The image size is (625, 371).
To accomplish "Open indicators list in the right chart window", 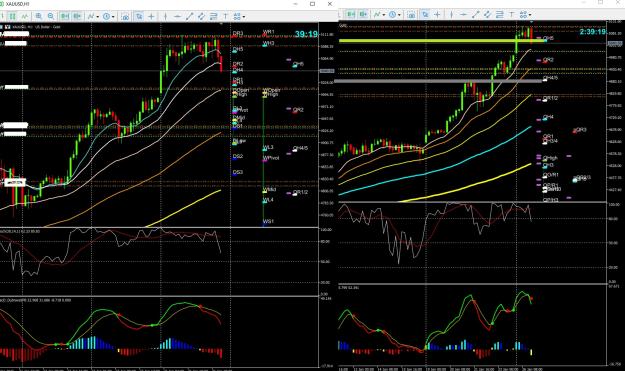I will tap(377, 15).
